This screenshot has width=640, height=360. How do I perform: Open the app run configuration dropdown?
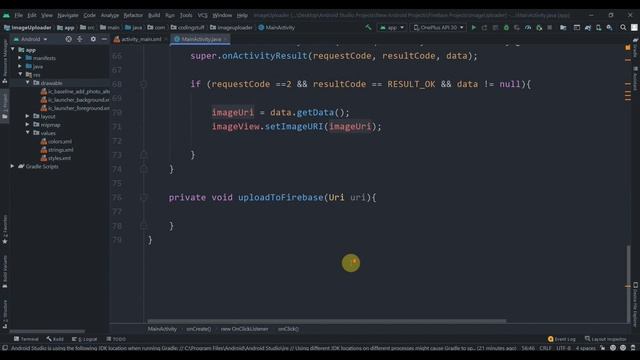(x=392, y=27)
